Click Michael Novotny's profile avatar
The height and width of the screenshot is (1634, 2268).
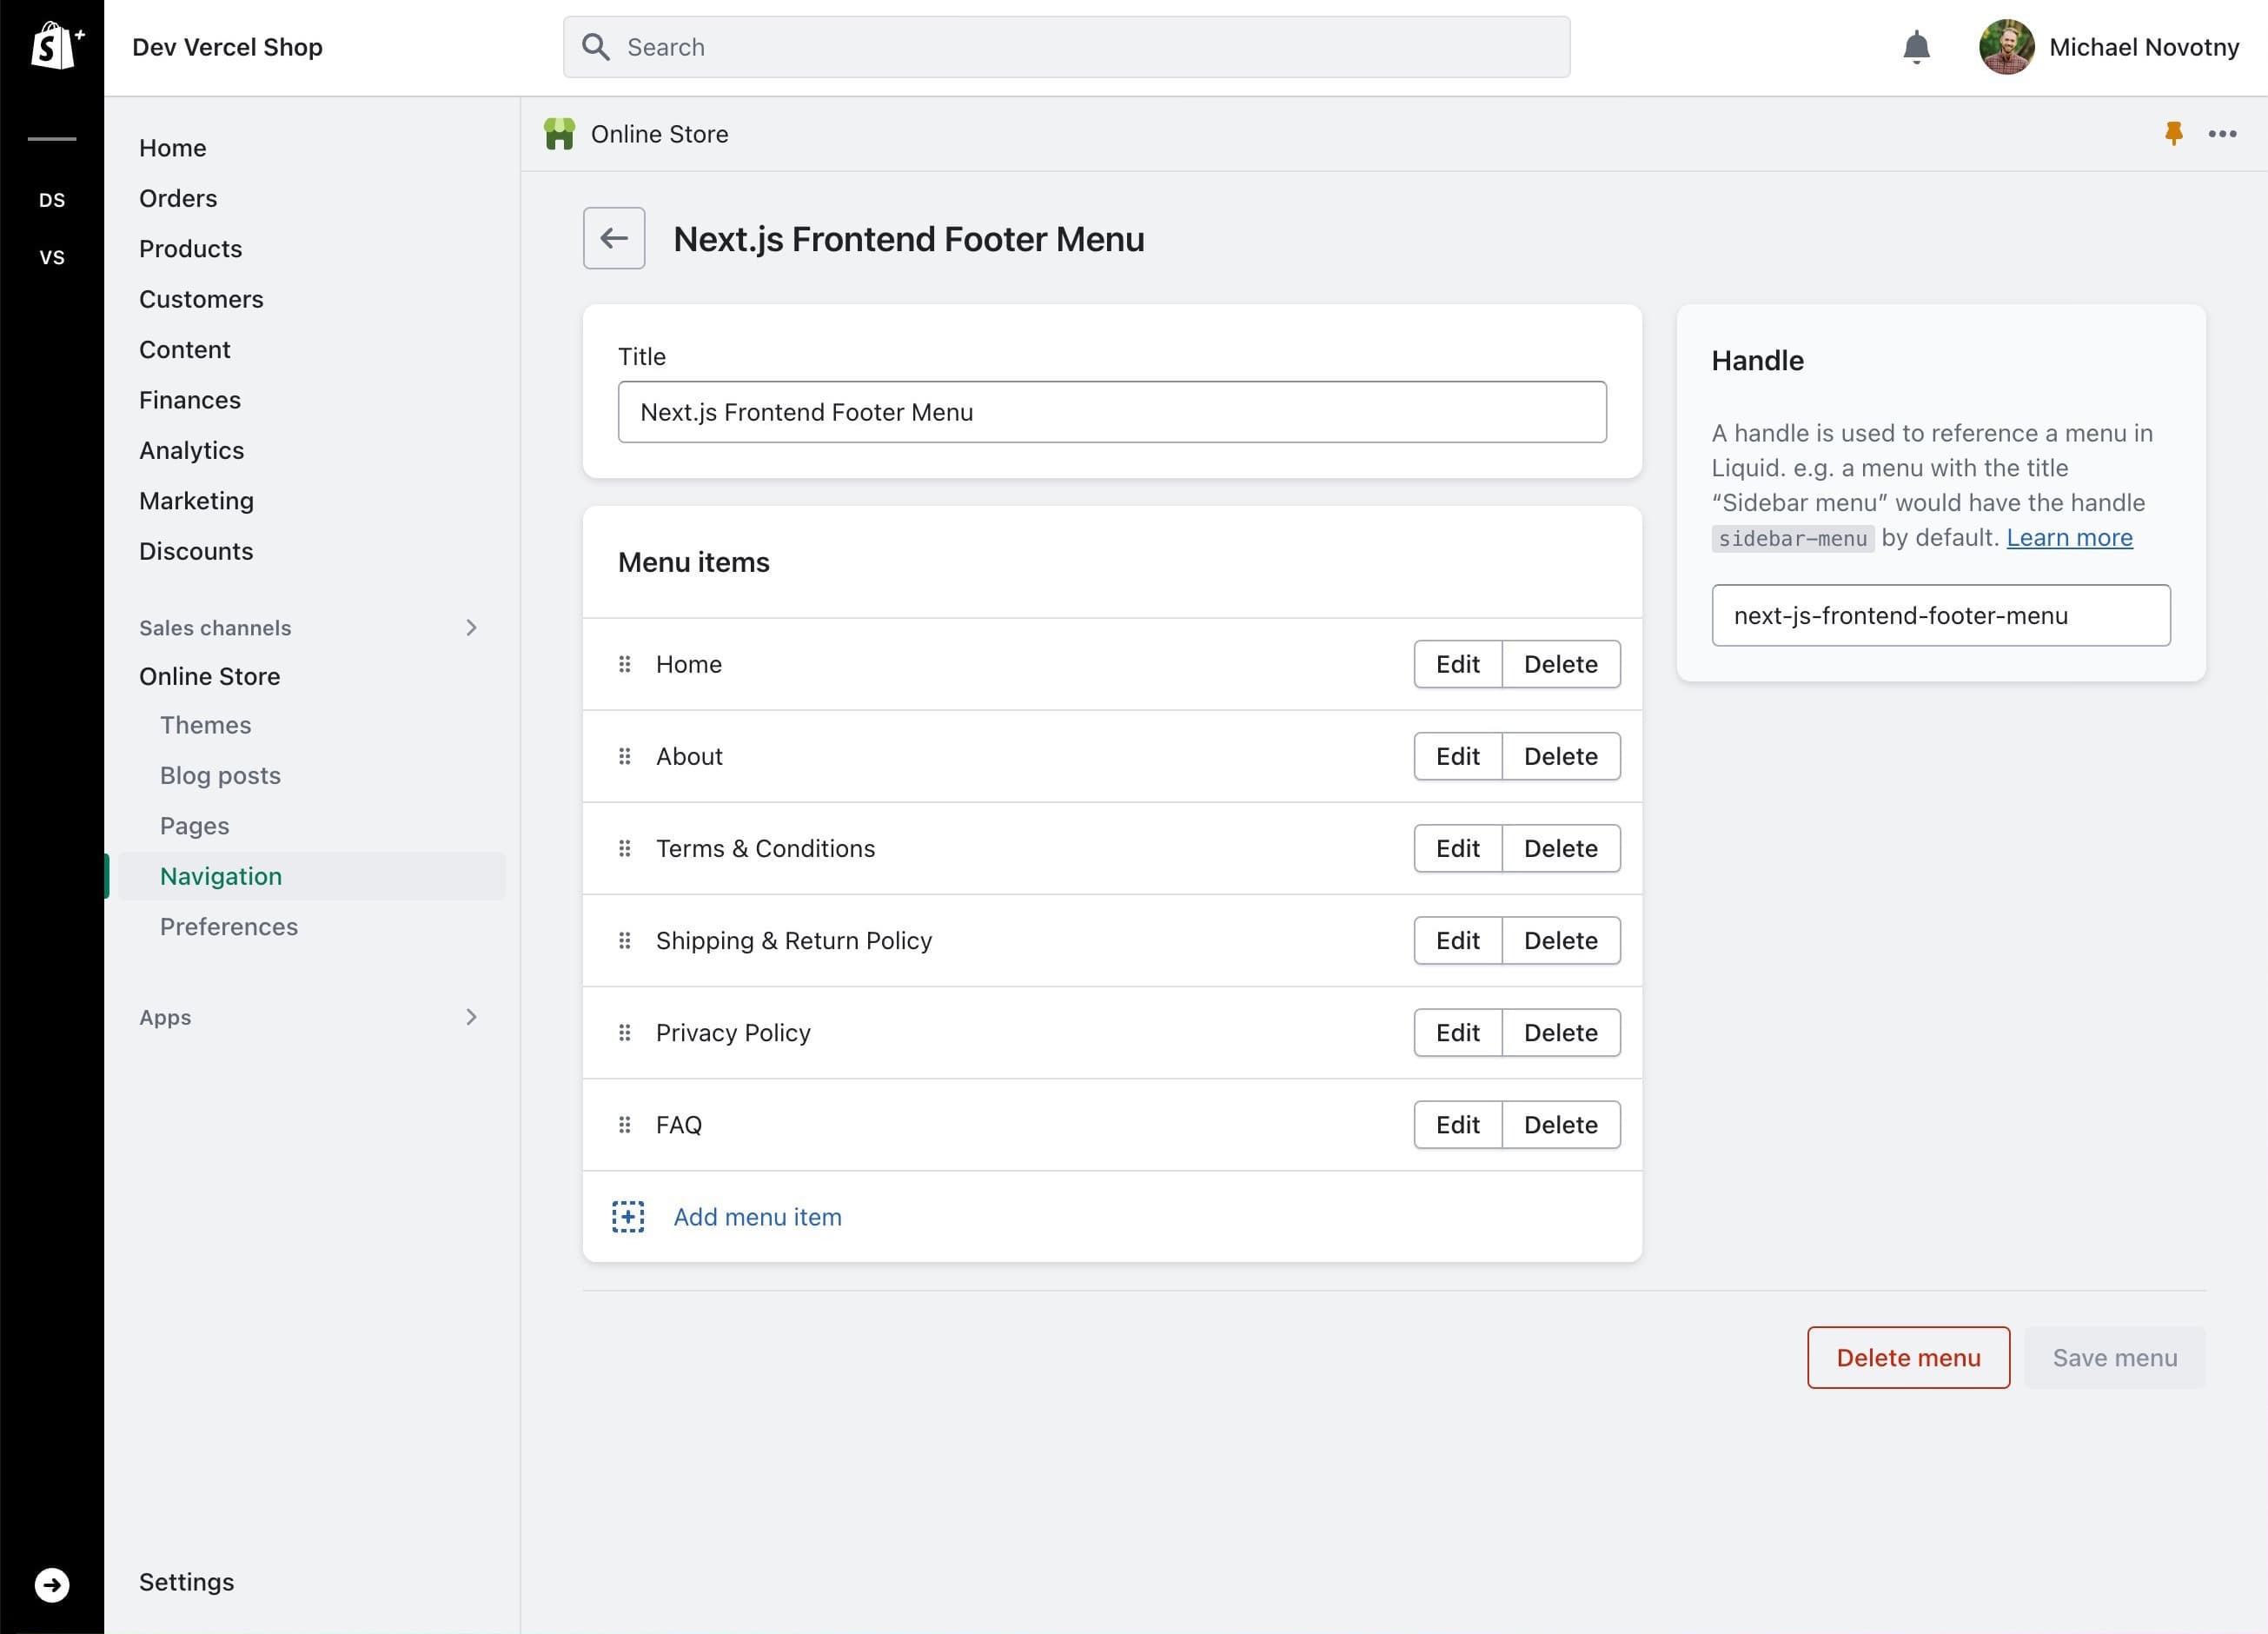[2007, 46]
